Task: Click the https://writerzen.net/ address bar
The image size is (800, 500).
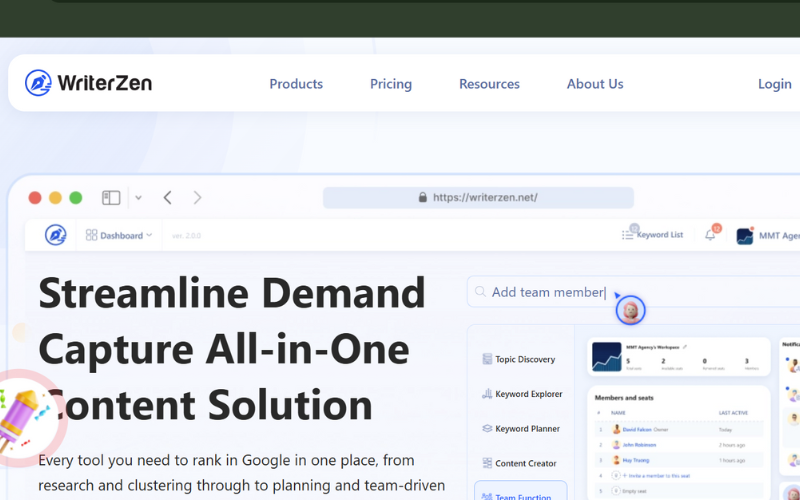Action: click(478, 197)
